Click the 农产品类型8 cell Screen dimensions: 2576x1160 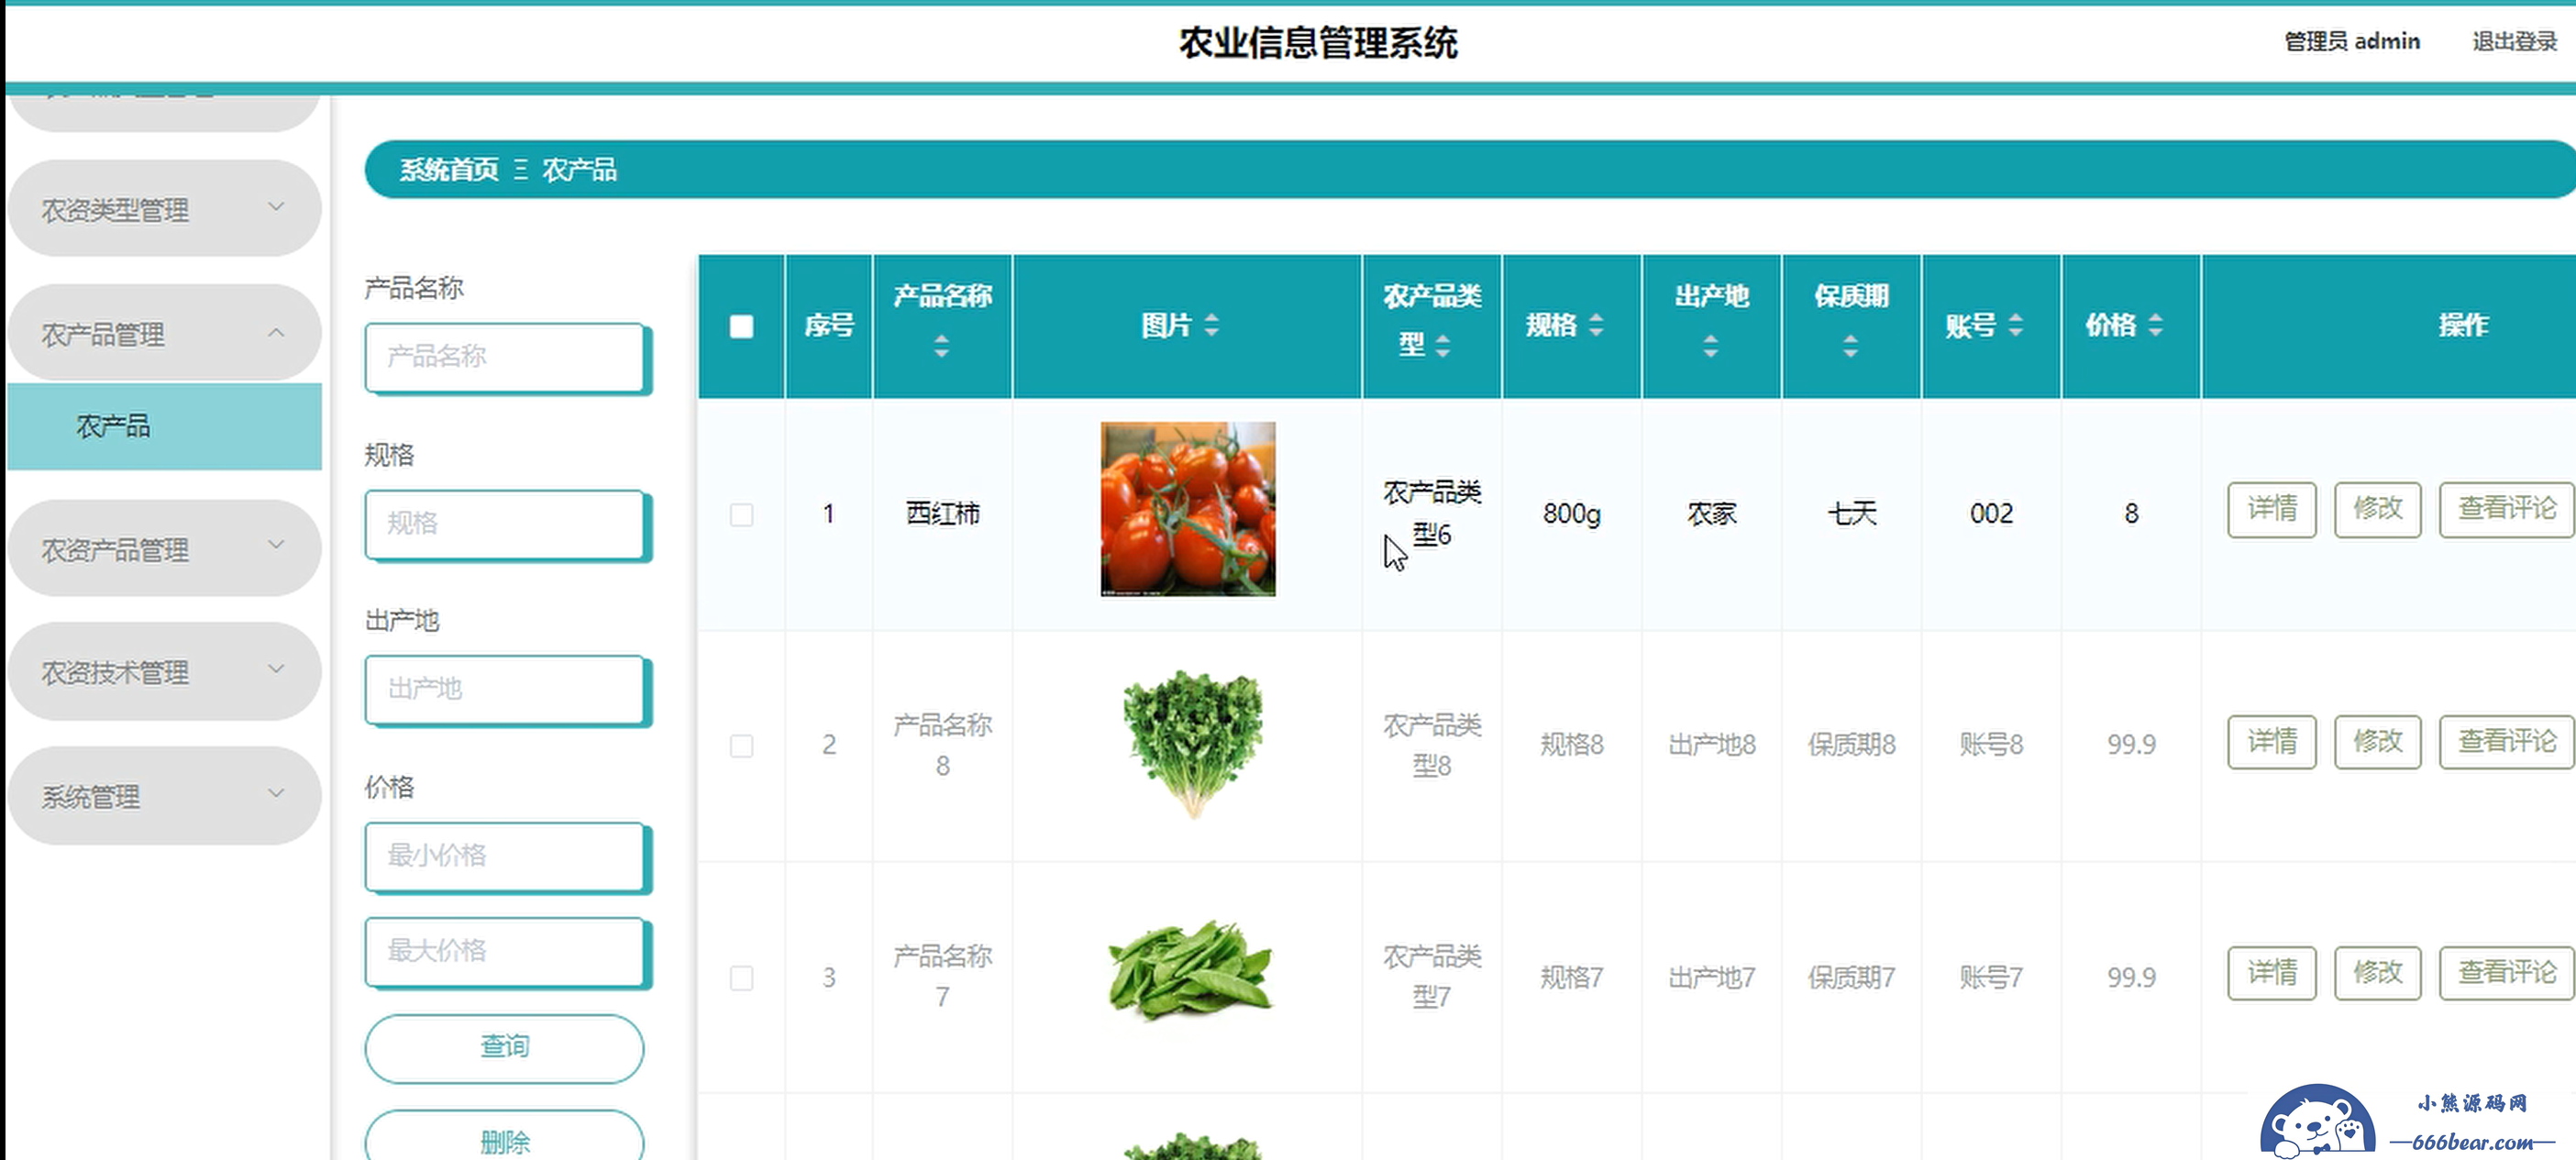(x=1431, y=745)
